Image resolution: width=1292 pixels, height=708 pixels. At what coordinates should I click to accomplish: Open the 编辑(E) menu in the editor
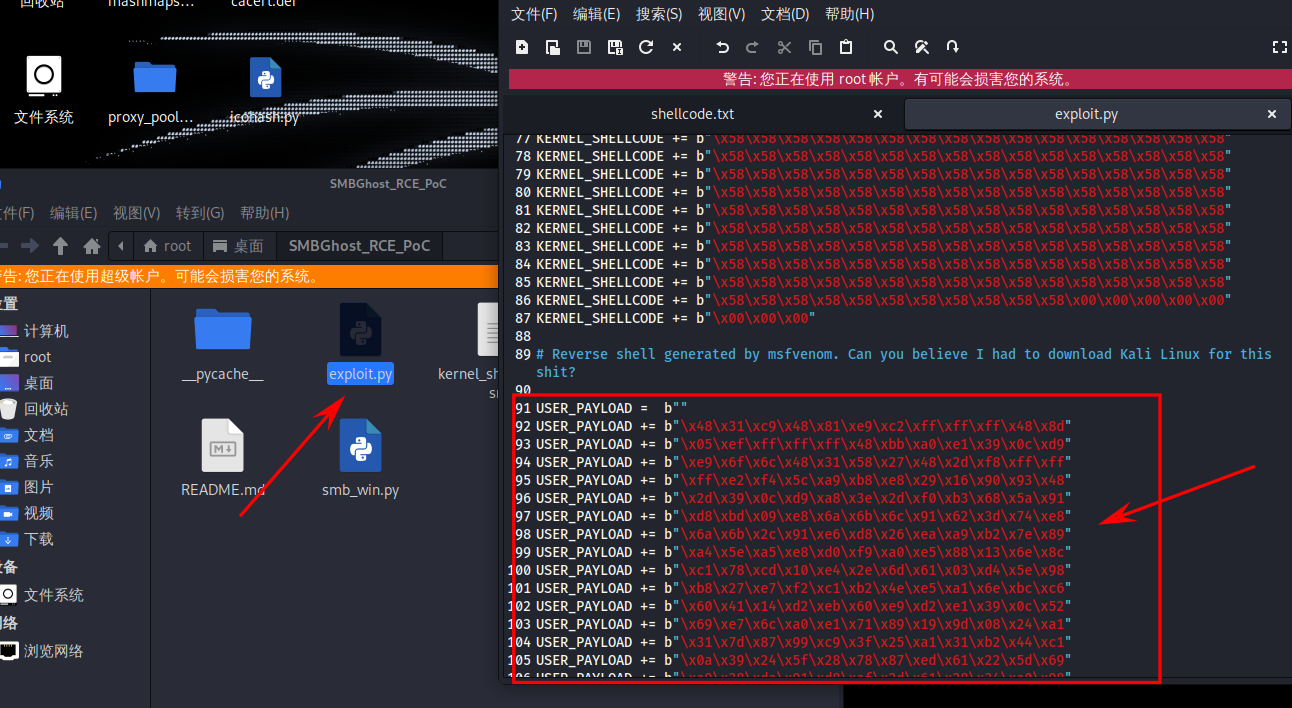click(596, 14)
